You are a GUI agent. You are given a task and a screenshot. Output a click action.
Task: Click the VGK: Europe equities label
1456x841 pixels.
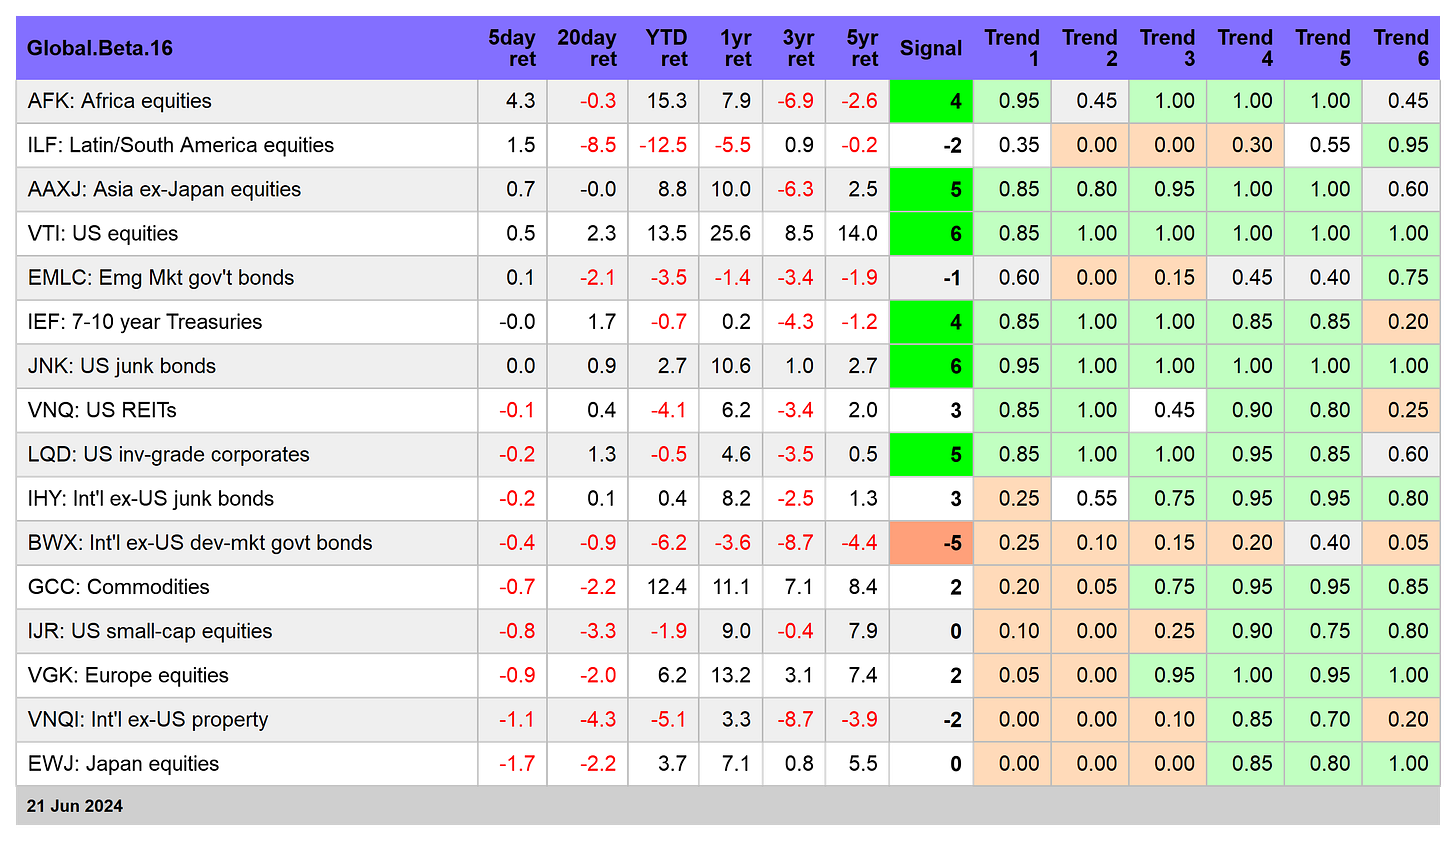(128, 675)
